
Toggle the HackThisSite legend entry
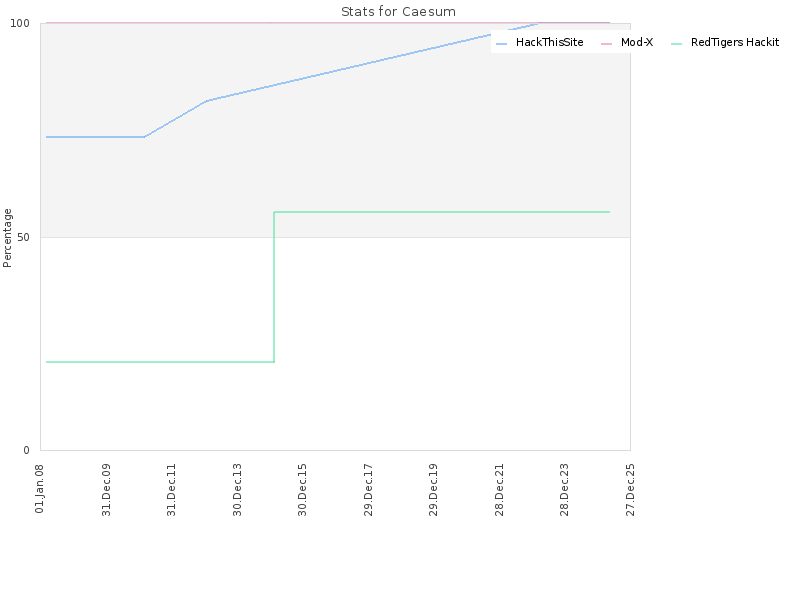tap(540, 42)
